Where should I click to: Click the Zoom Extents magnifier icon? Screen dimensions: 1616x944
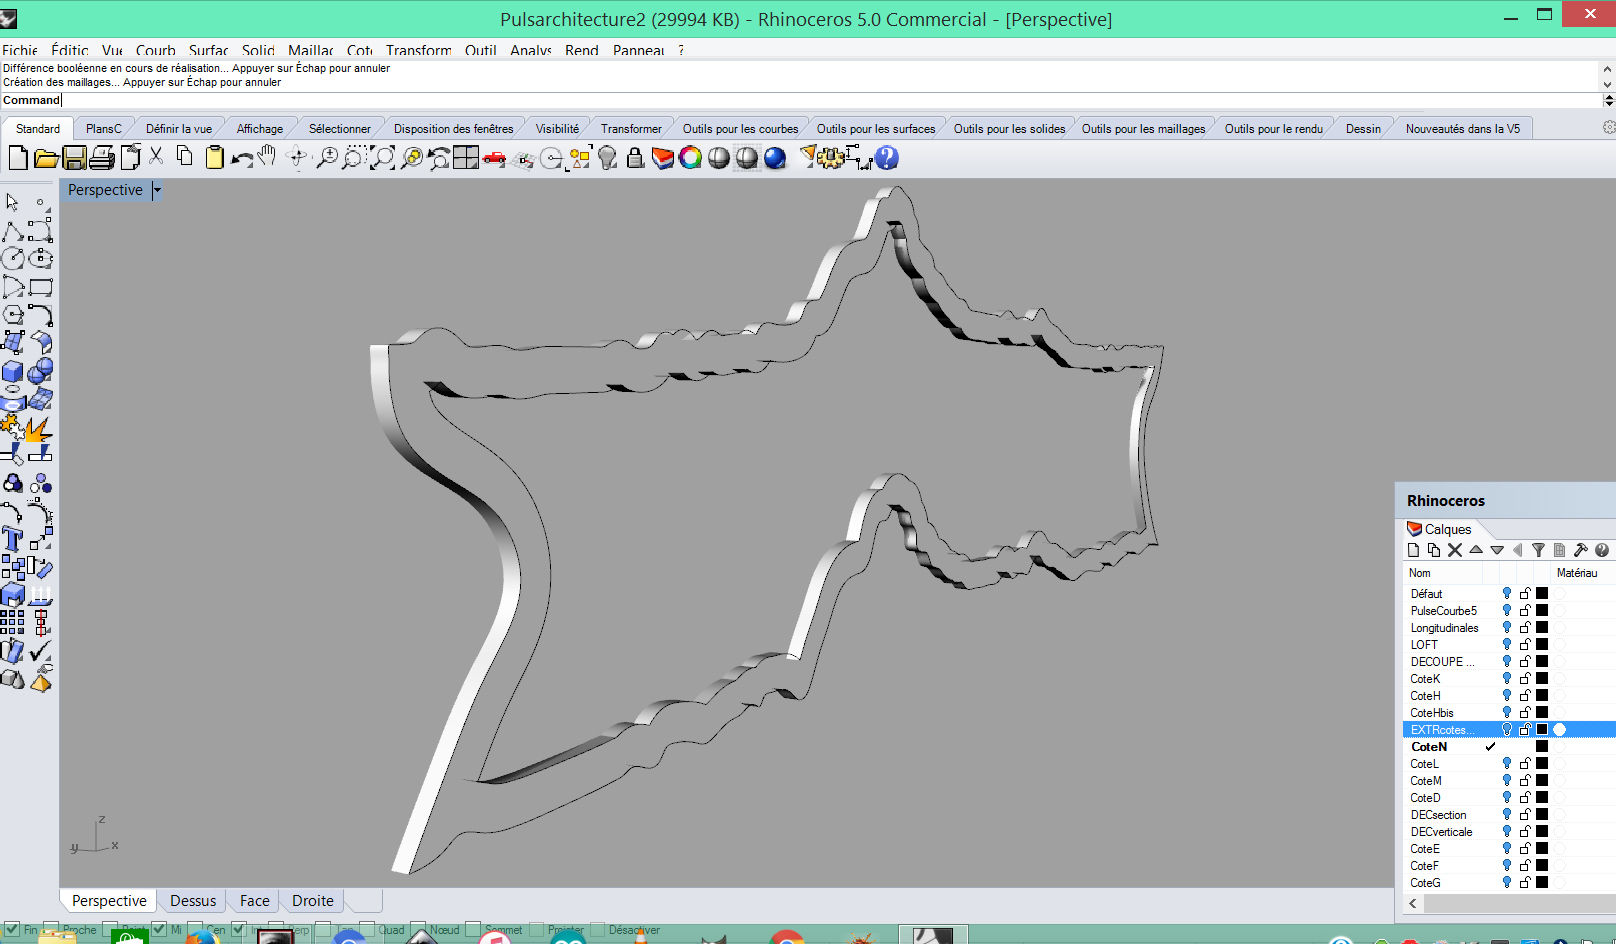(x=382, y=158)
